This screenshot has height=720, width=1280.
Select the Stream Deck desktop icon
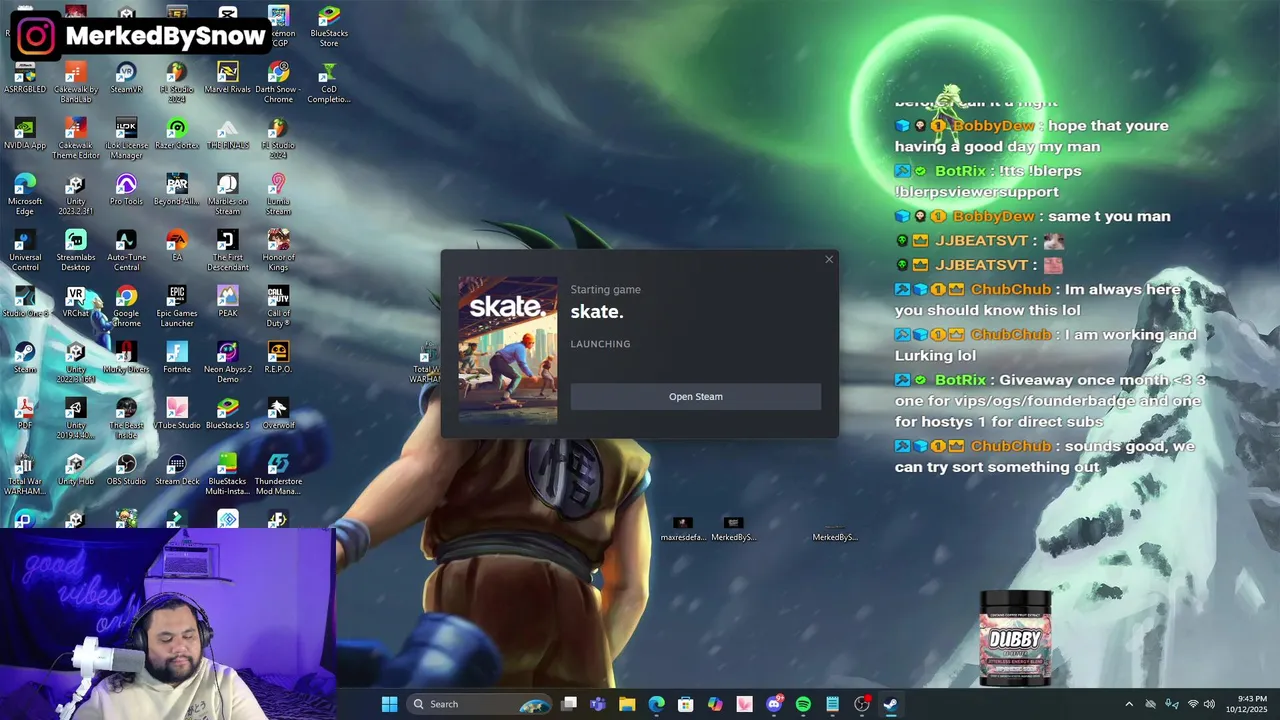click(177, 470)
